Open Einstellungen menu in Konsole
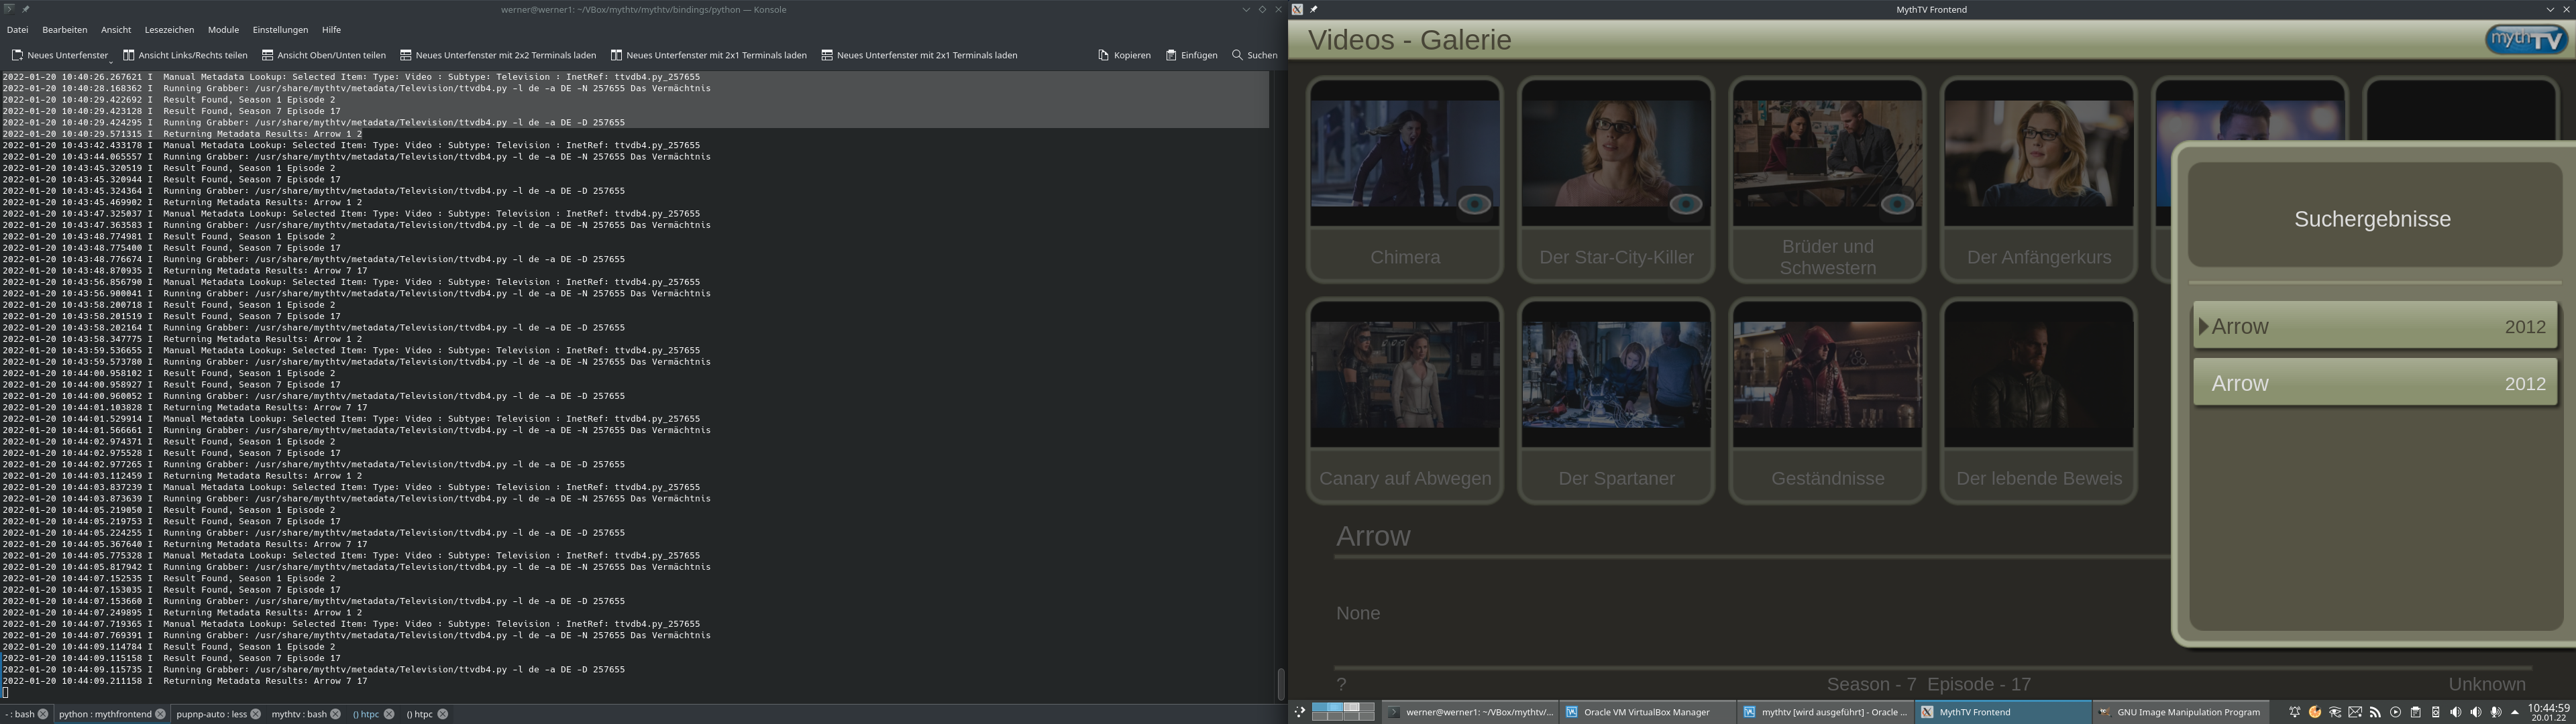The height and width of the screenshot is (724, 2576). pyautogui.click(x=280, y=30)
